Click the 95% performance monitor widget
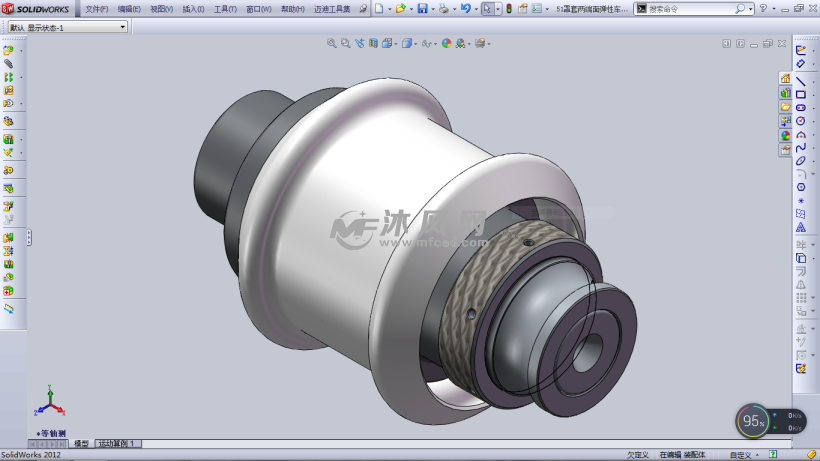 pos(752,421)
